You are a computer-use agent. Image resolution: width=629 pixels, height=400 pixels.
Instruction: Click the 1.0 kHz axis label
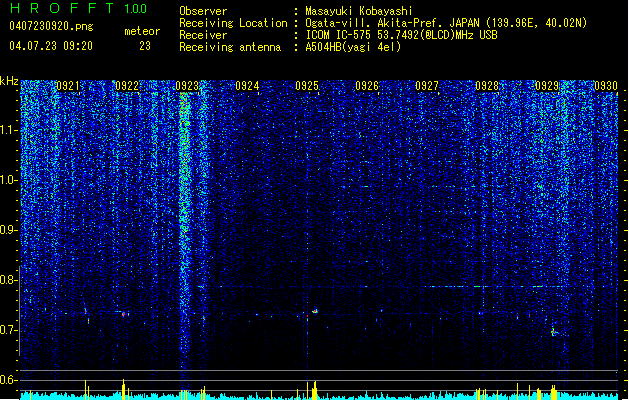(x=9, y=180)
